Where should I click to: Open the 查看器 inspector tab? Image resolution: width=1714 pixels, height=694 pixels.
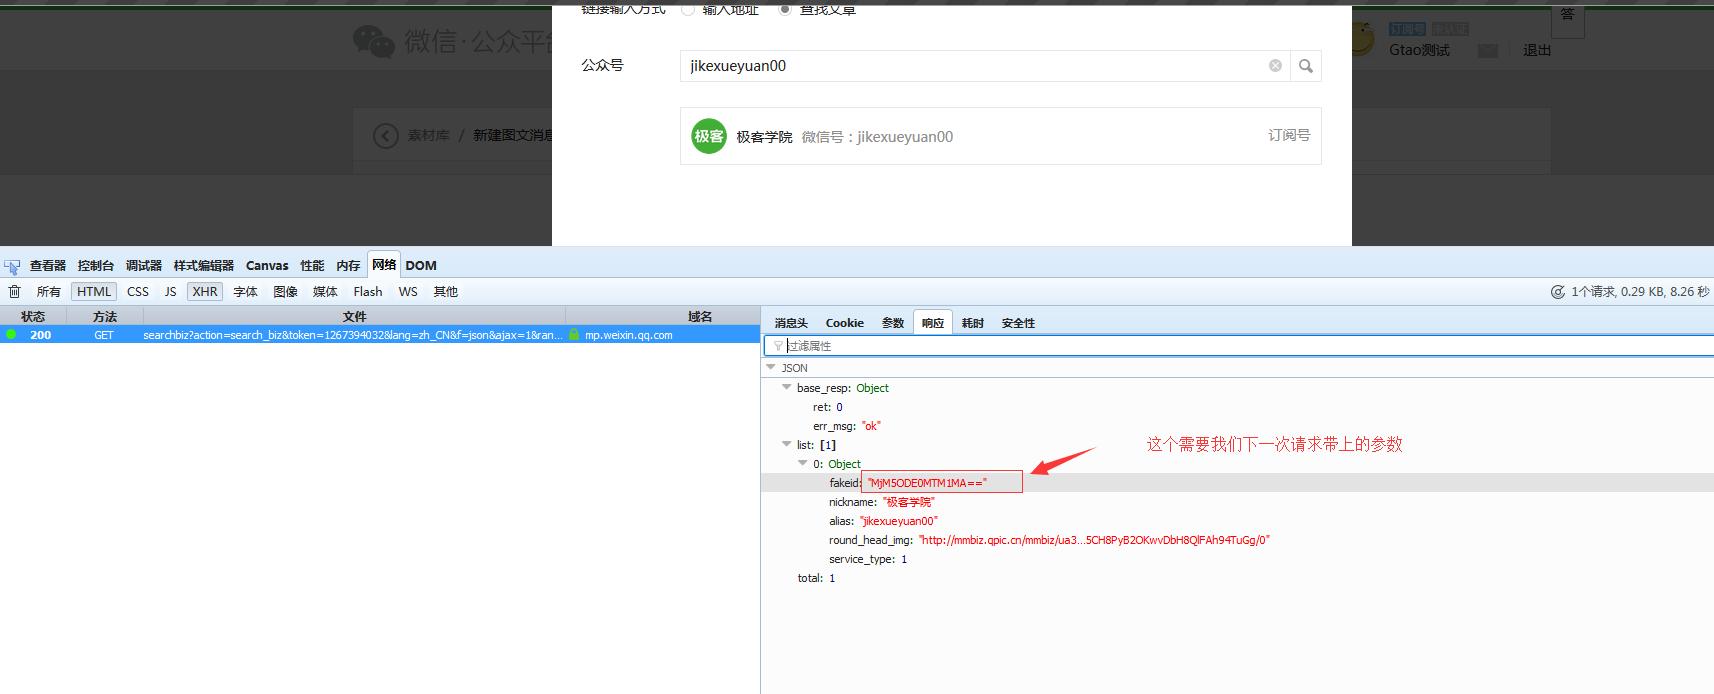pos(48,266)
